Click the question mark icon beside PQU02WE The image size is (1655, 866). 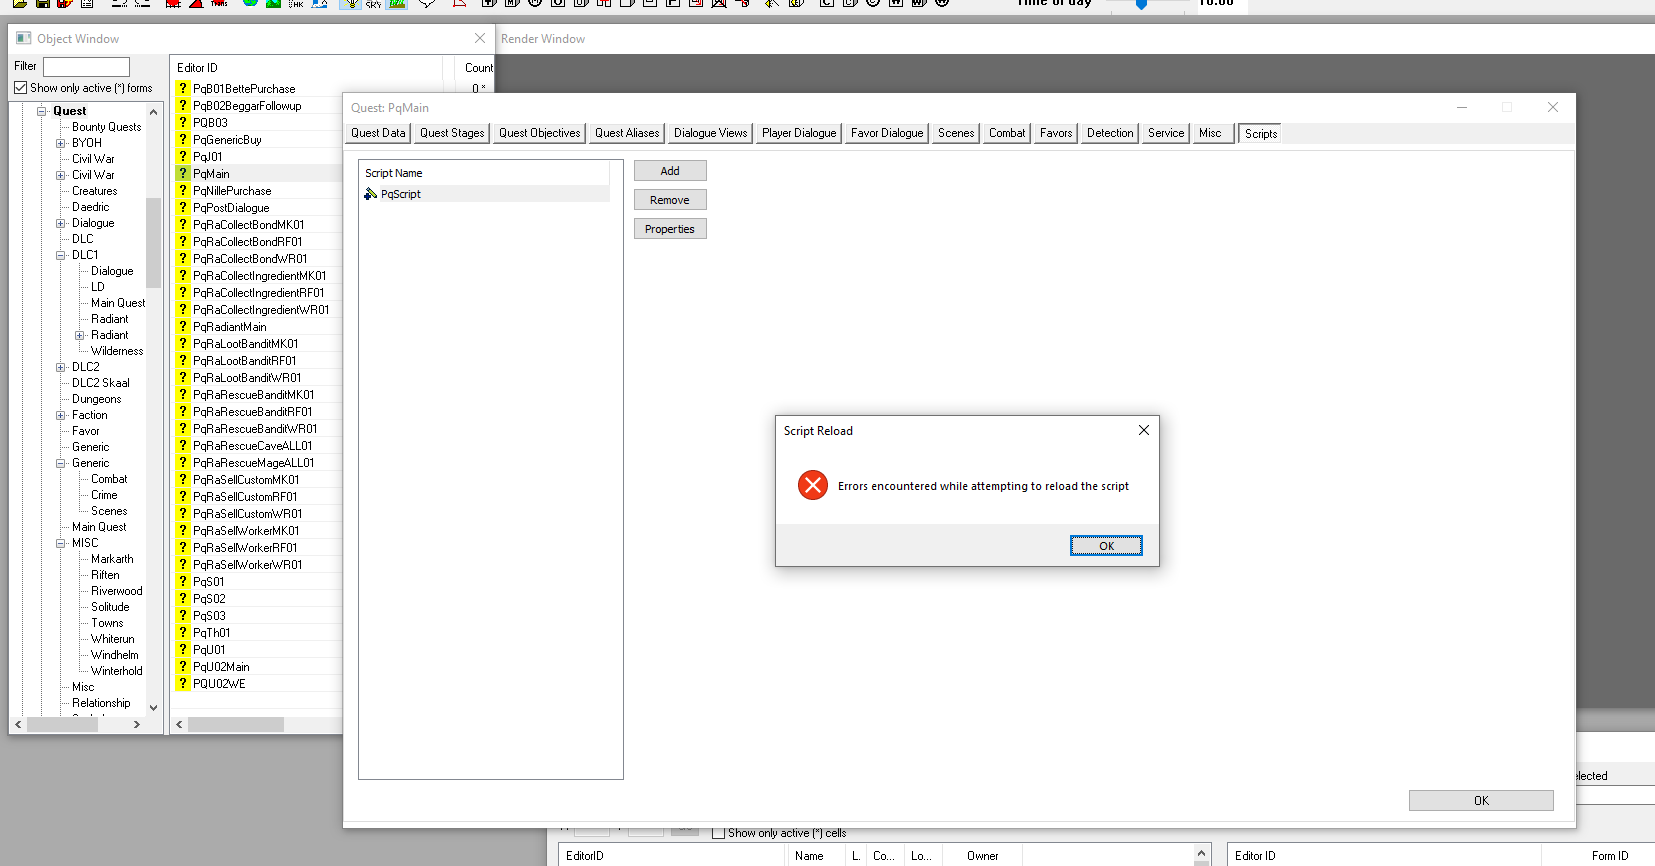(x=183, y=683)
